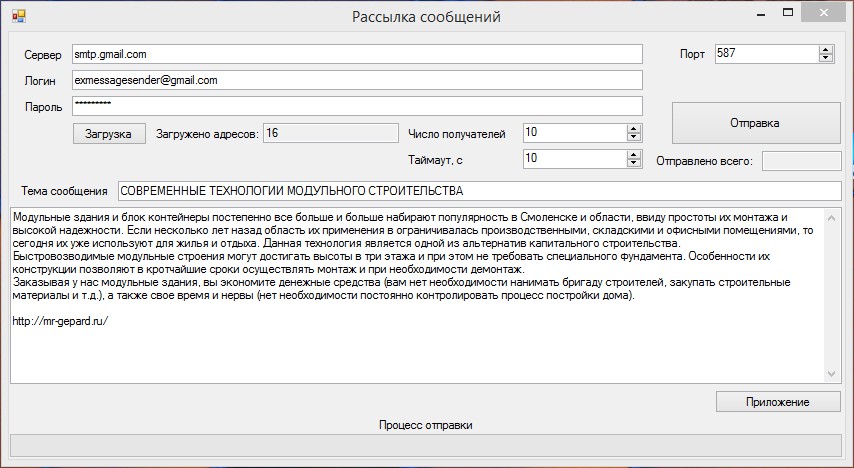Click the Загружено адресов field
854x468 pixels.
[x=331, y=133]
